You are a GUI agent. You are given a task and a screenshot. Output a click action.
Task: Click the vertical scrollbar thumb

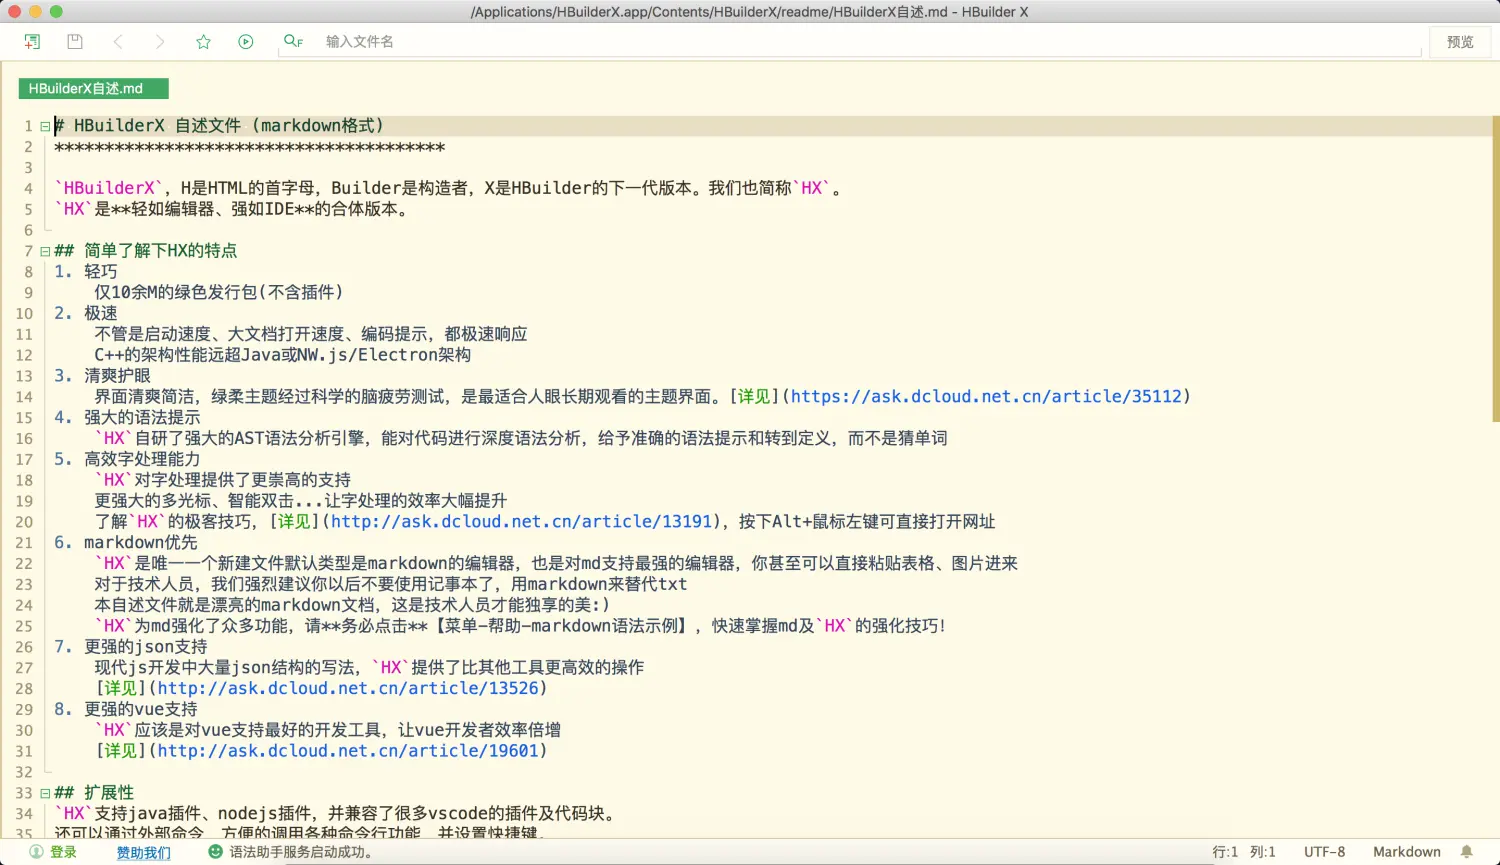point(1495,268)
